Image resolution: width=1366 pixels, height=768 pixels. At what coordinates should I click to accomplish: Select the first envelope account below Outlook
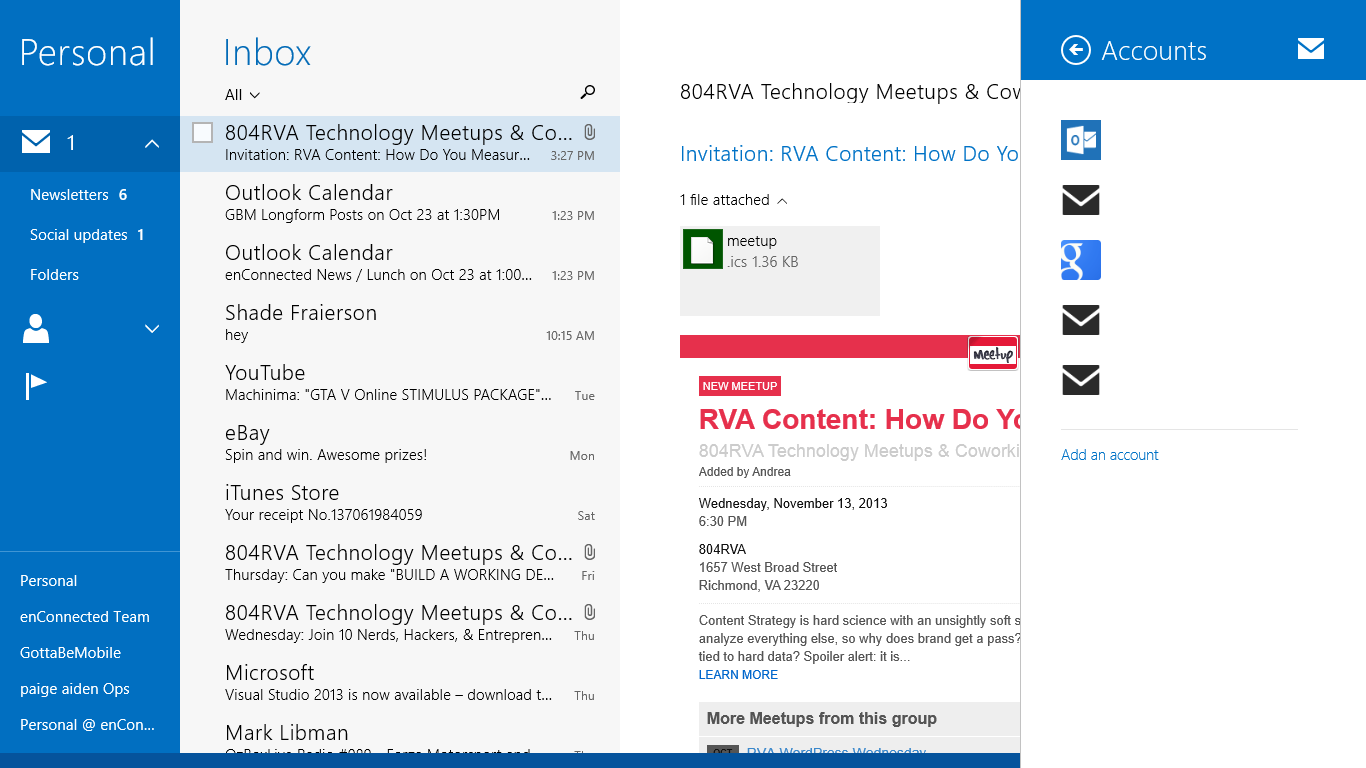click(x=1081, y=200)
